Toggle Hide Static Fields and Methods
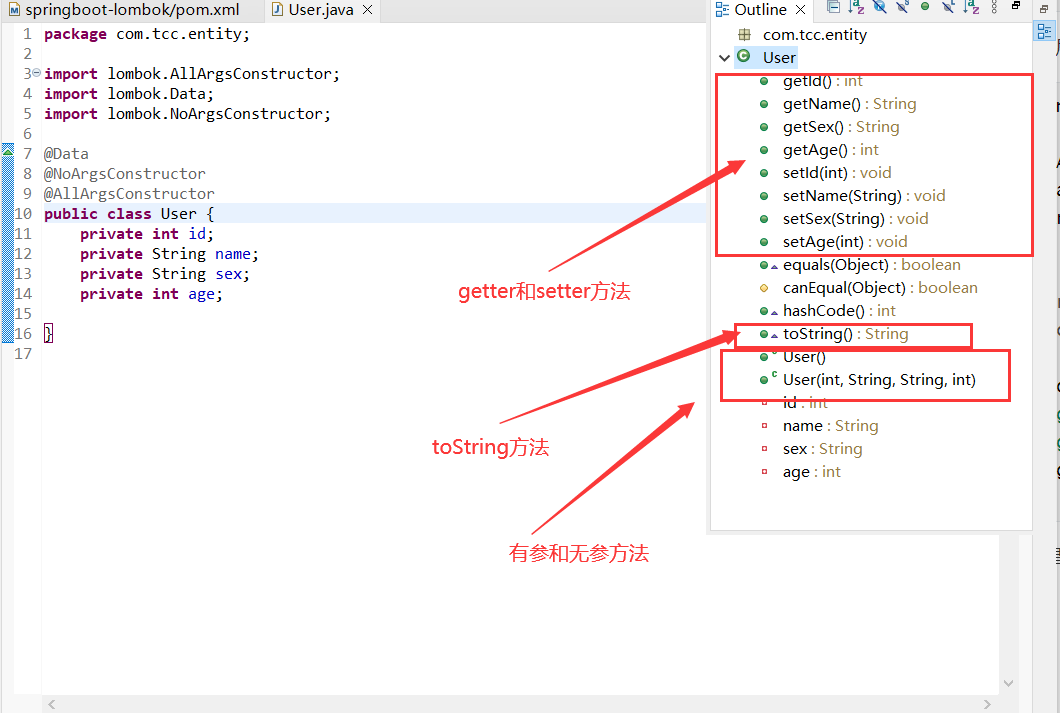The width and height of the screenshot is (1060, 713). [902, 7]
